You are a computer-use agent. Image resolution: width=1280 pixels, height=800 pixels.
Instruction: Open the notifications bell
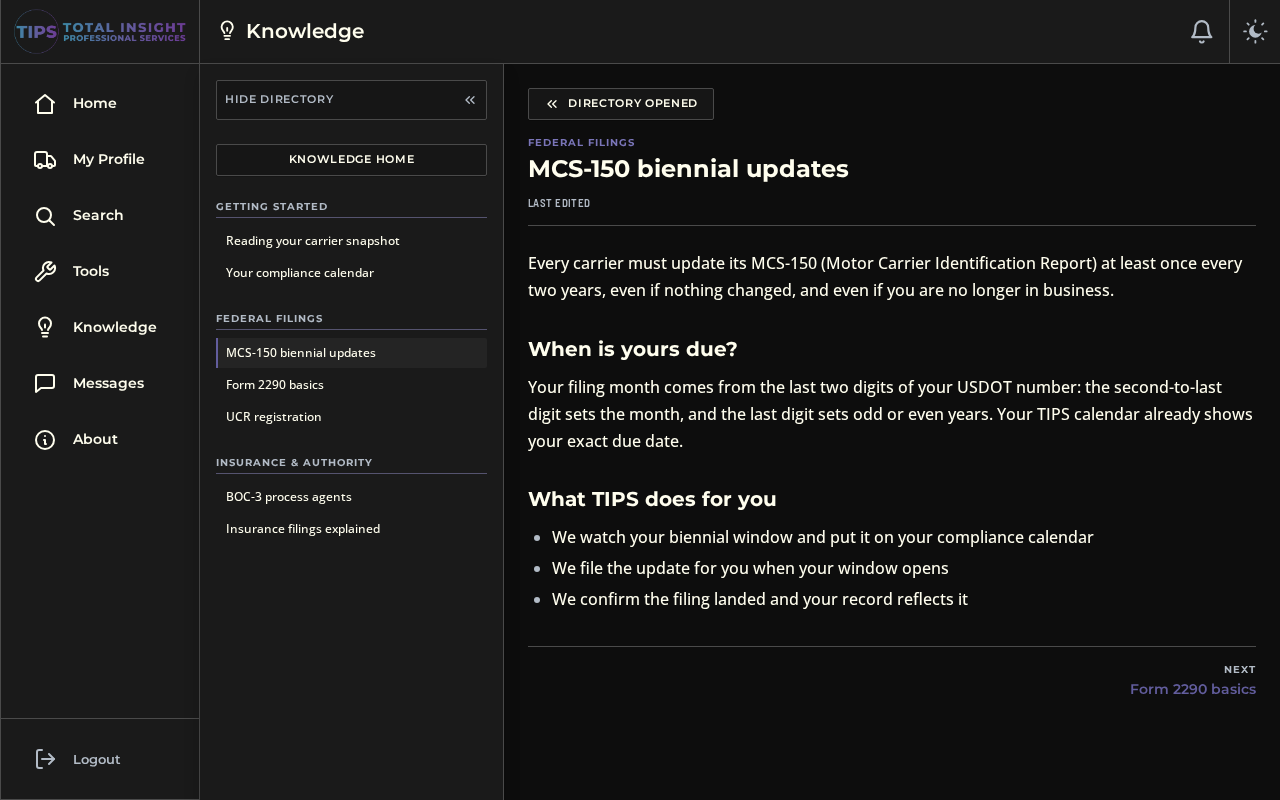[x=1202, y=31]
